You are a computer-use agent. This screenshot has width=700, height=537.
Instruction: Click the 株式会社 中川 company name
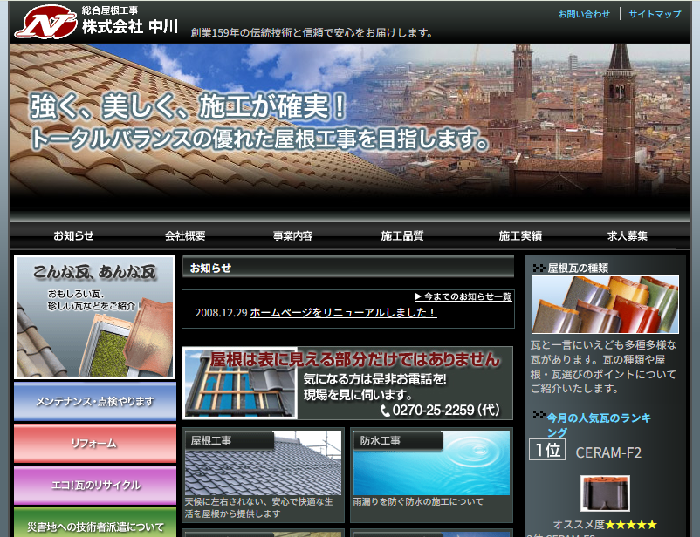click(x=130, y=27)
